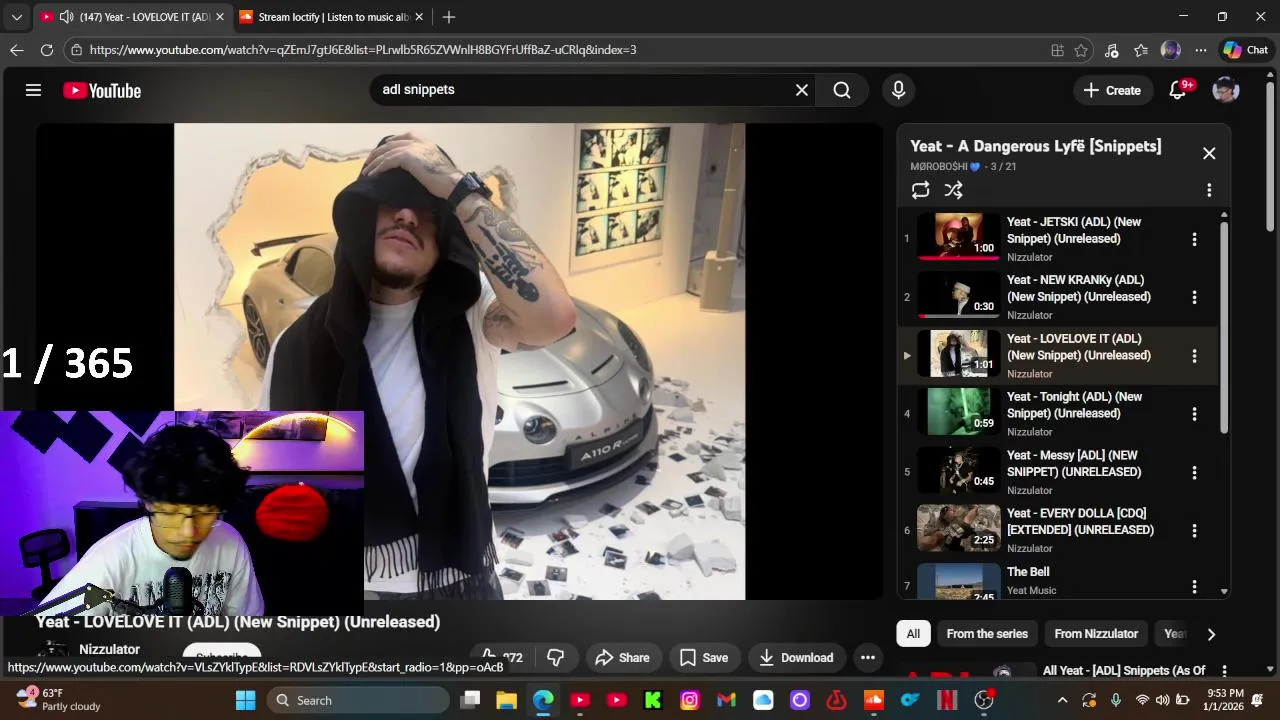
Task: Open browser Settings and more menu
Action: point(1200,50)
